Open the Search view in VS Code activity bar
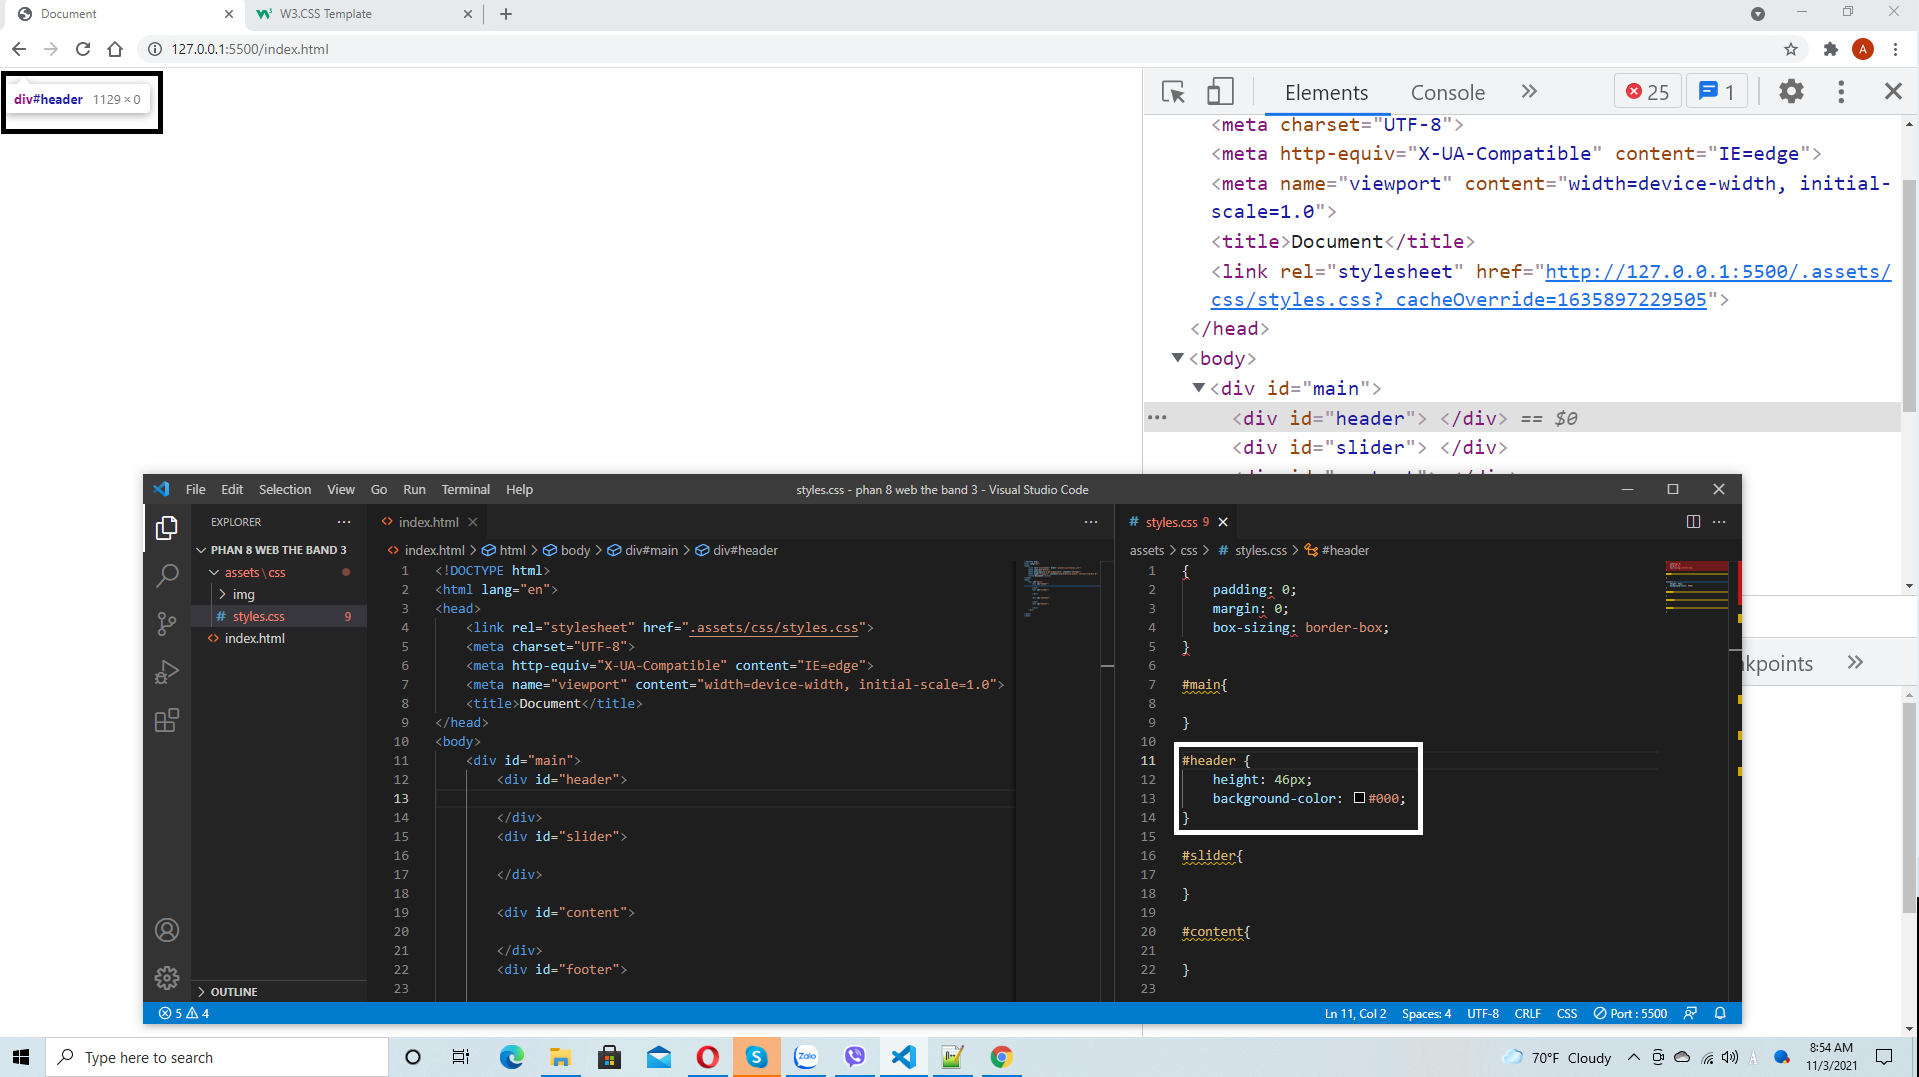1919x1077 pixels. point(167,575)
